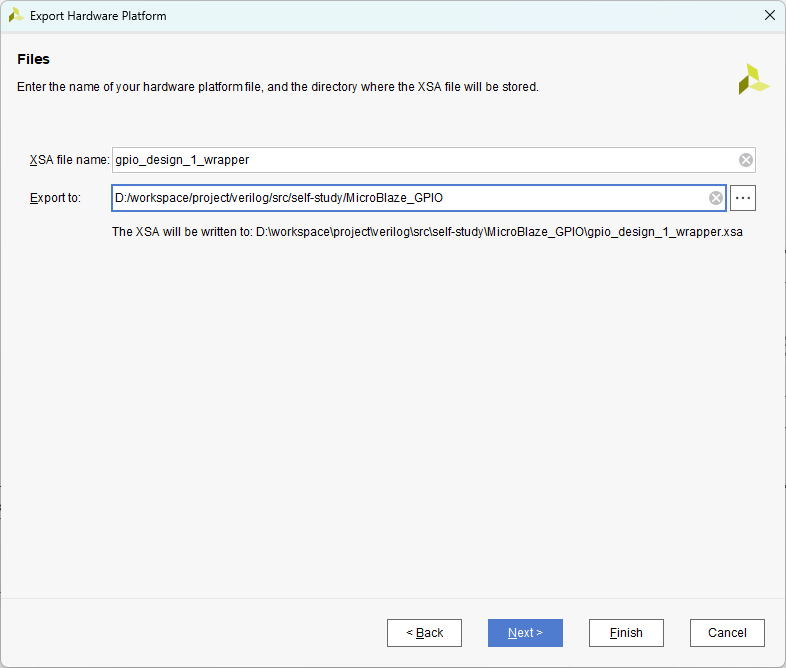786x668 pixels.
Task: Clear the Export to path field
Action: (716, 198)
